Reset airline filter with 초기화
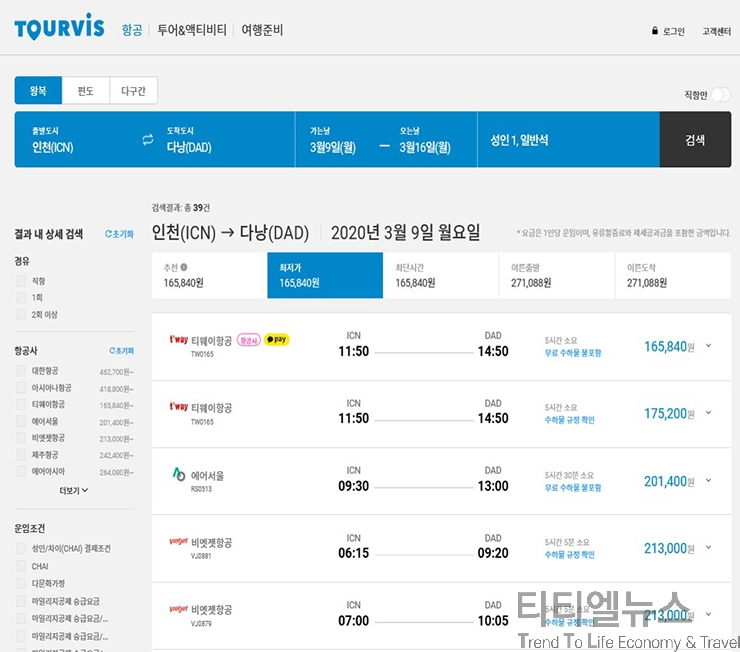 [122, 351]
